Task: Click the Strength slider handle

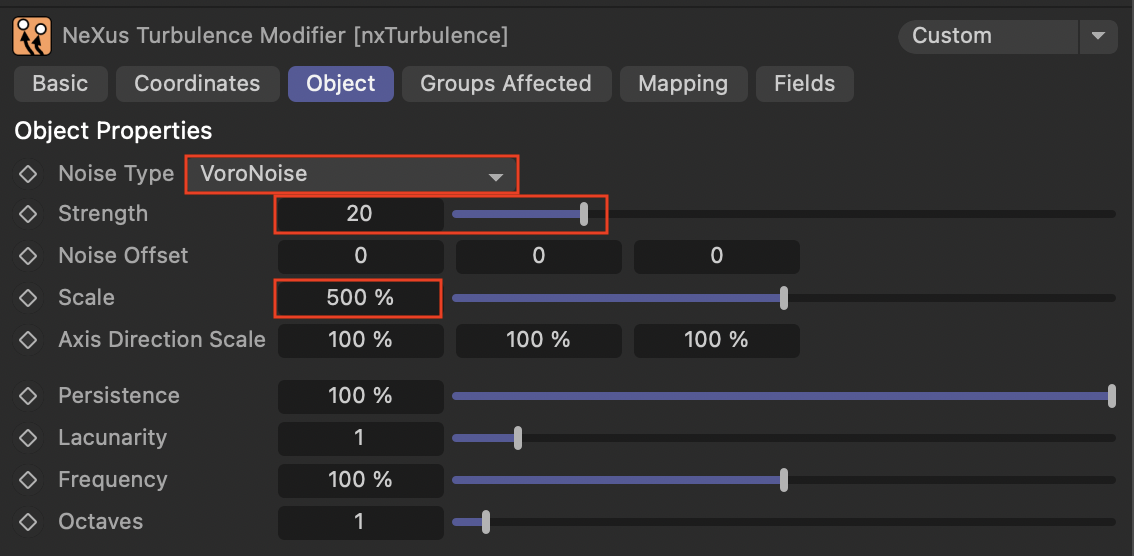Action: pyautogui.click(x=584, y=214)
